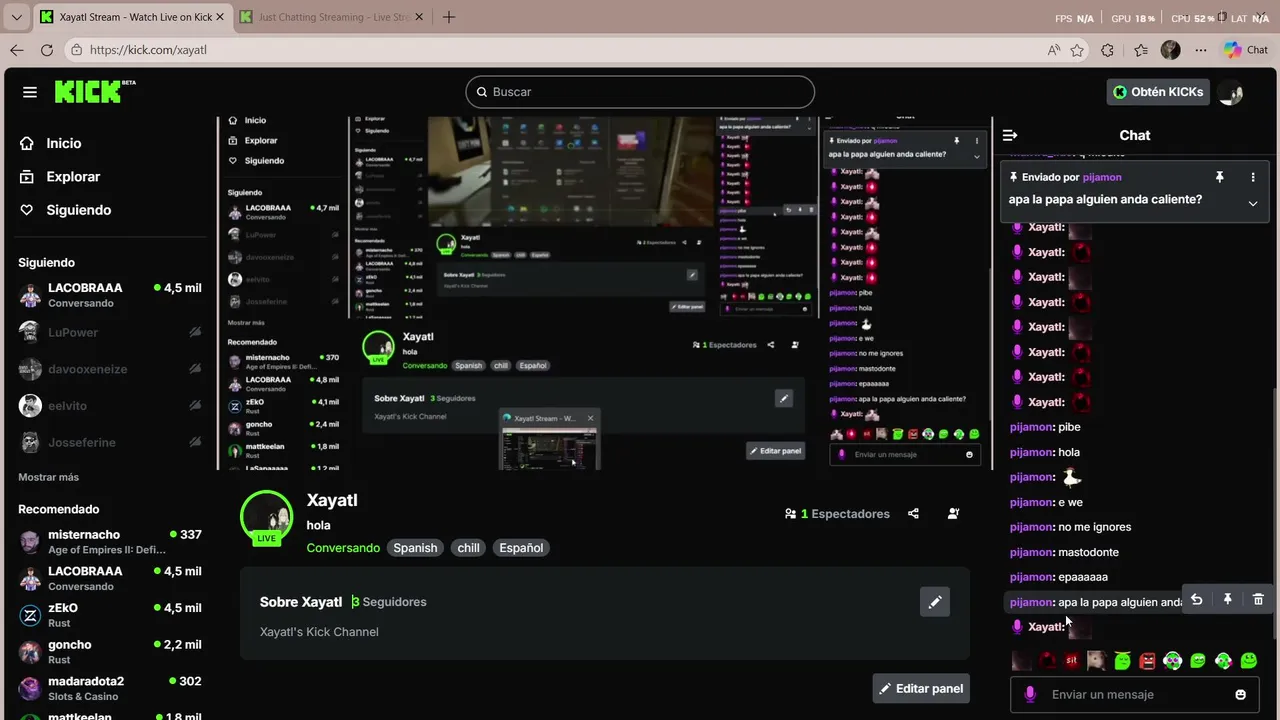Reload the Kick page
Screen dimensions: 1280x720
[47, 50]
